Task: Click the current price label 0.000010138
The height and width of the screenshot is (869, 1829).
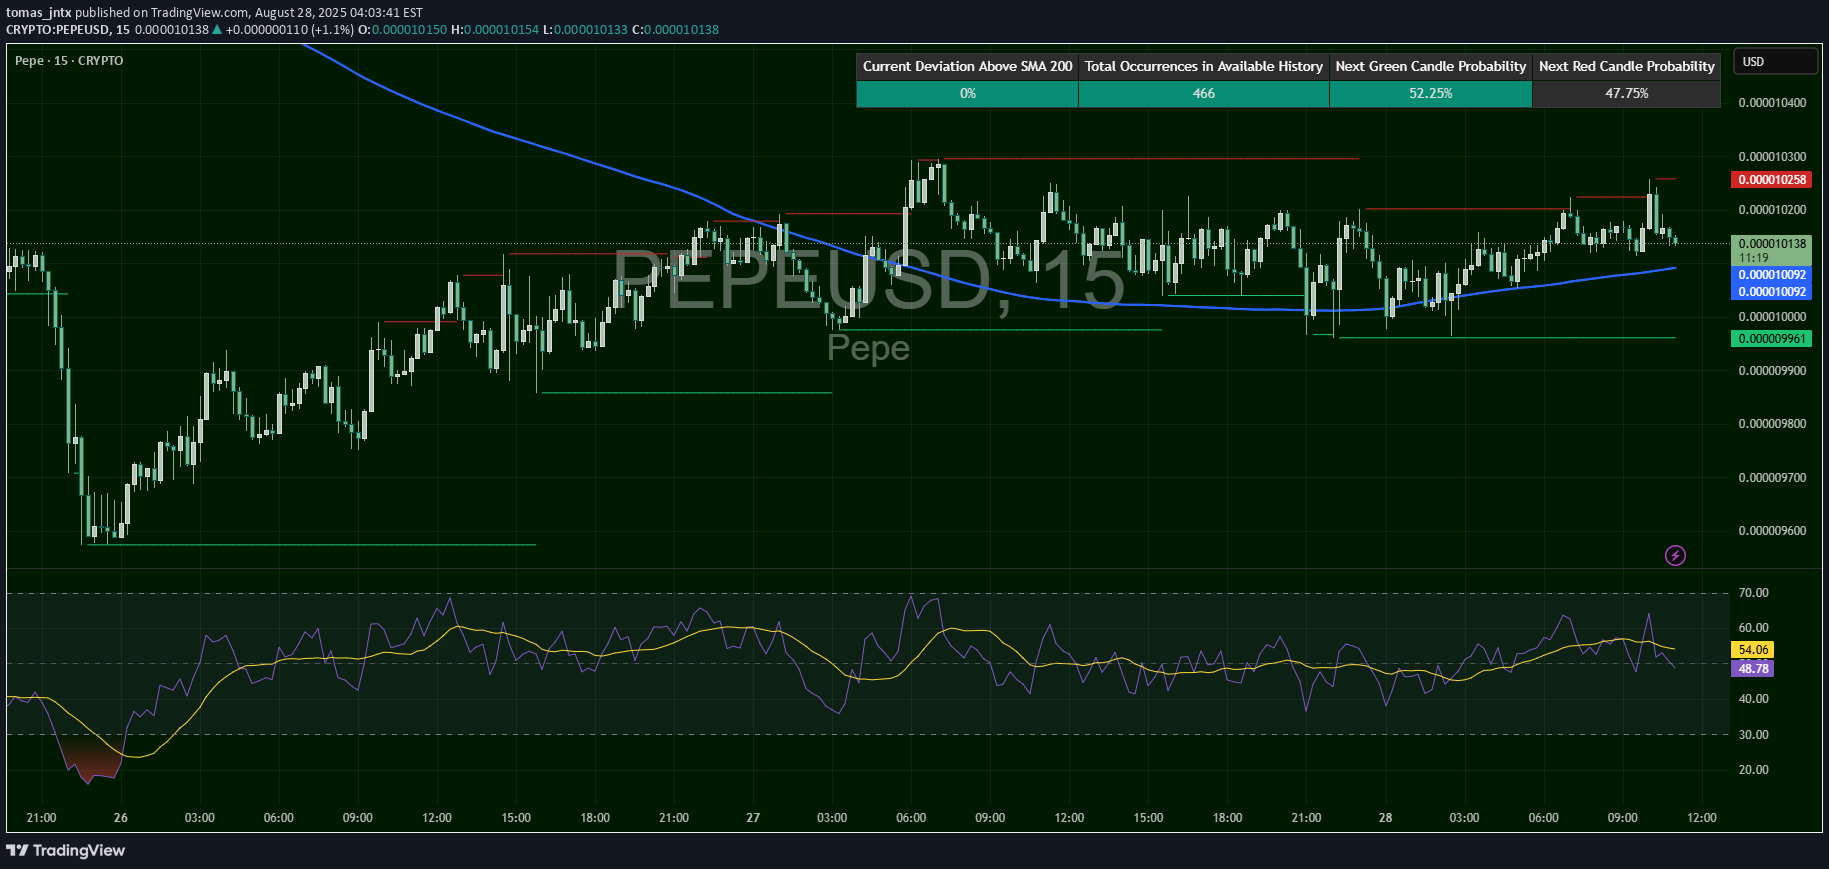Action: [1772, 243]
